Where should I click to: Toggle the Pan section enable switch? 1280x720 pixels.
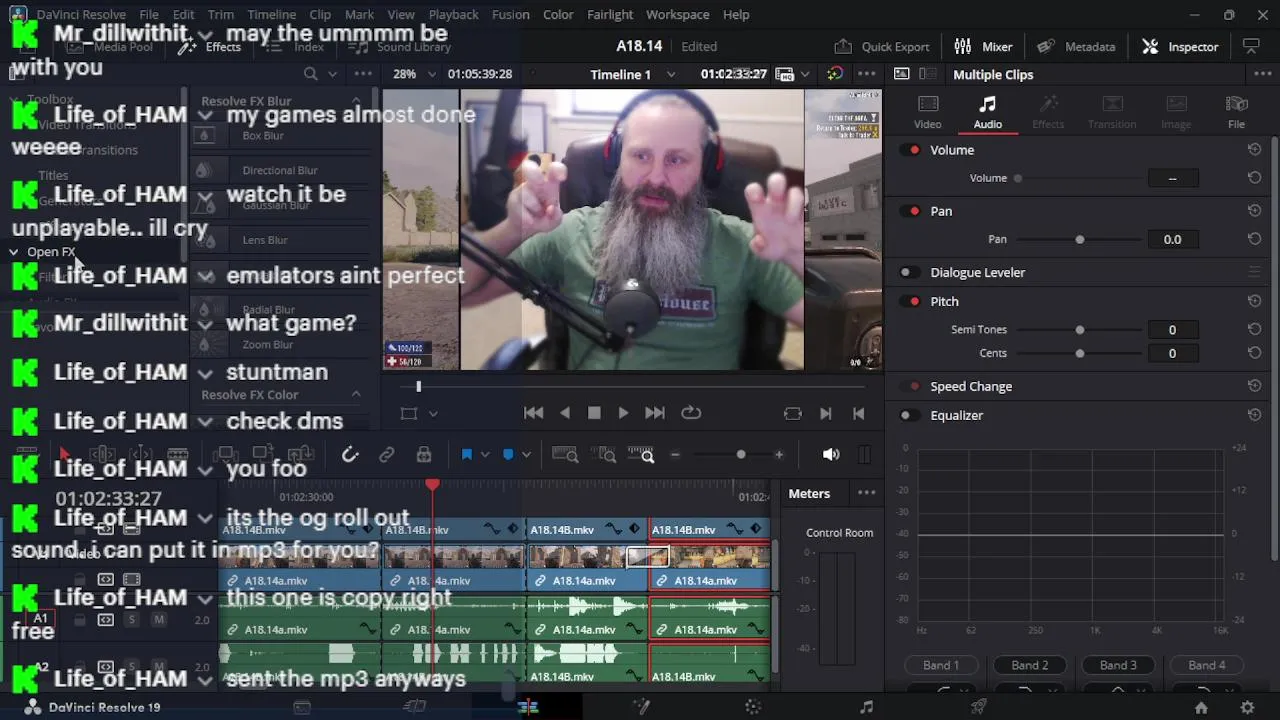pyautogui.click(x=910, y=211)
